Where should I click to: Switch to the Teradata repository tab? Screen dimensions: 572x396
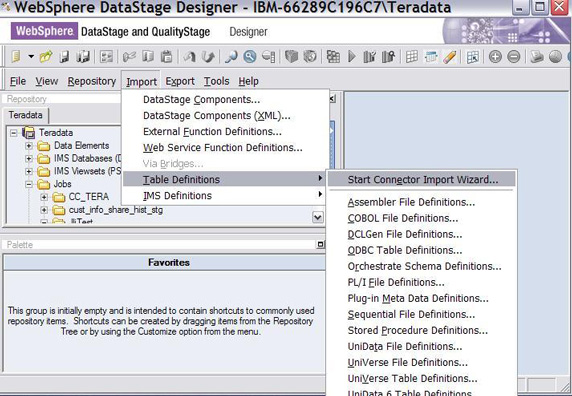coord(26,115)
